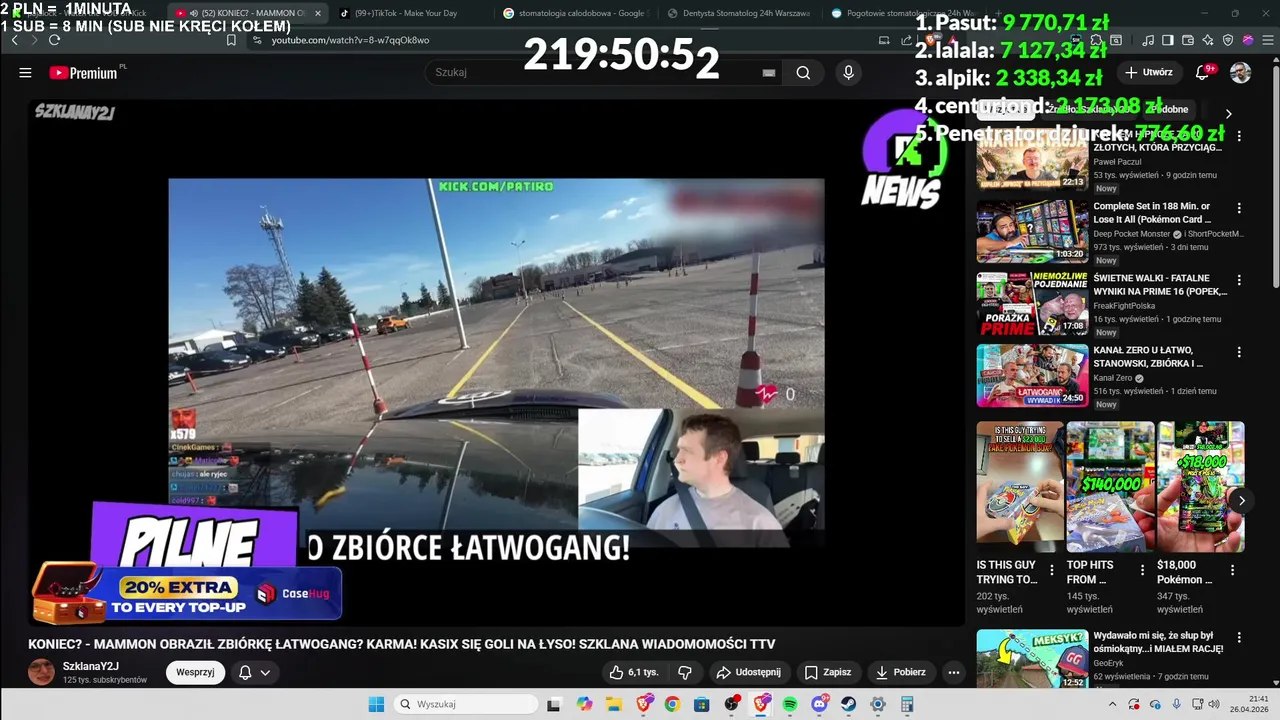Open Steam from the taskbar
Viewport: 1280px width, 720px height.
tap(849, 704)
